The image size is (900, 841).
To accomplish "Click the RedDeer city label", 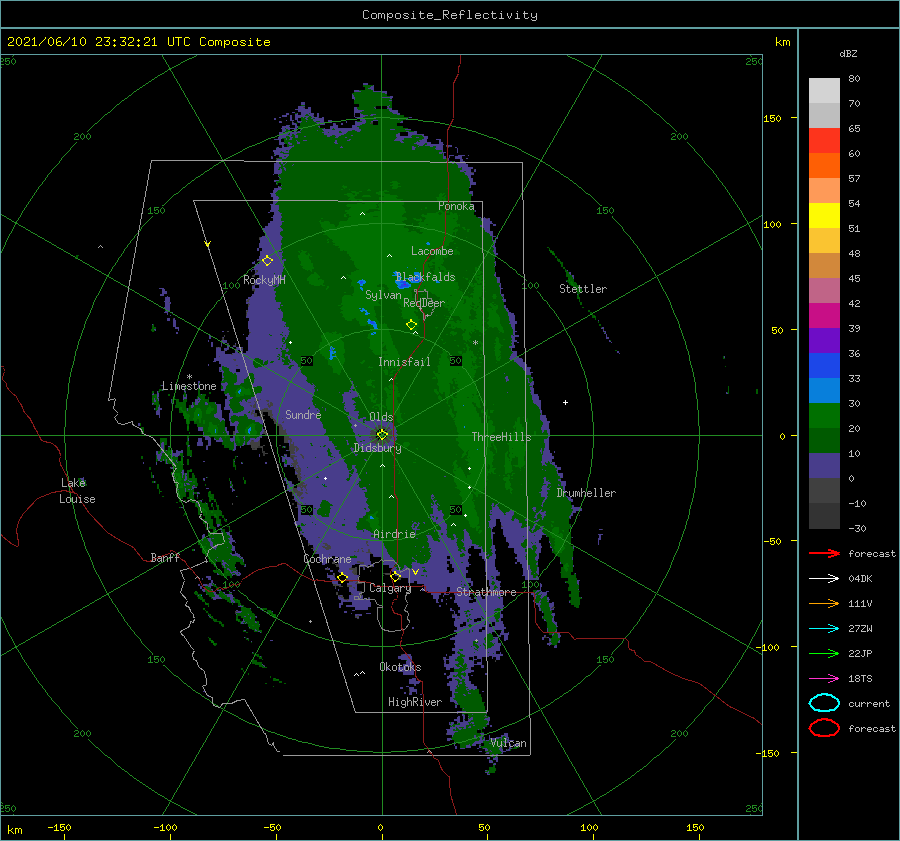I will tap(424, 303).
